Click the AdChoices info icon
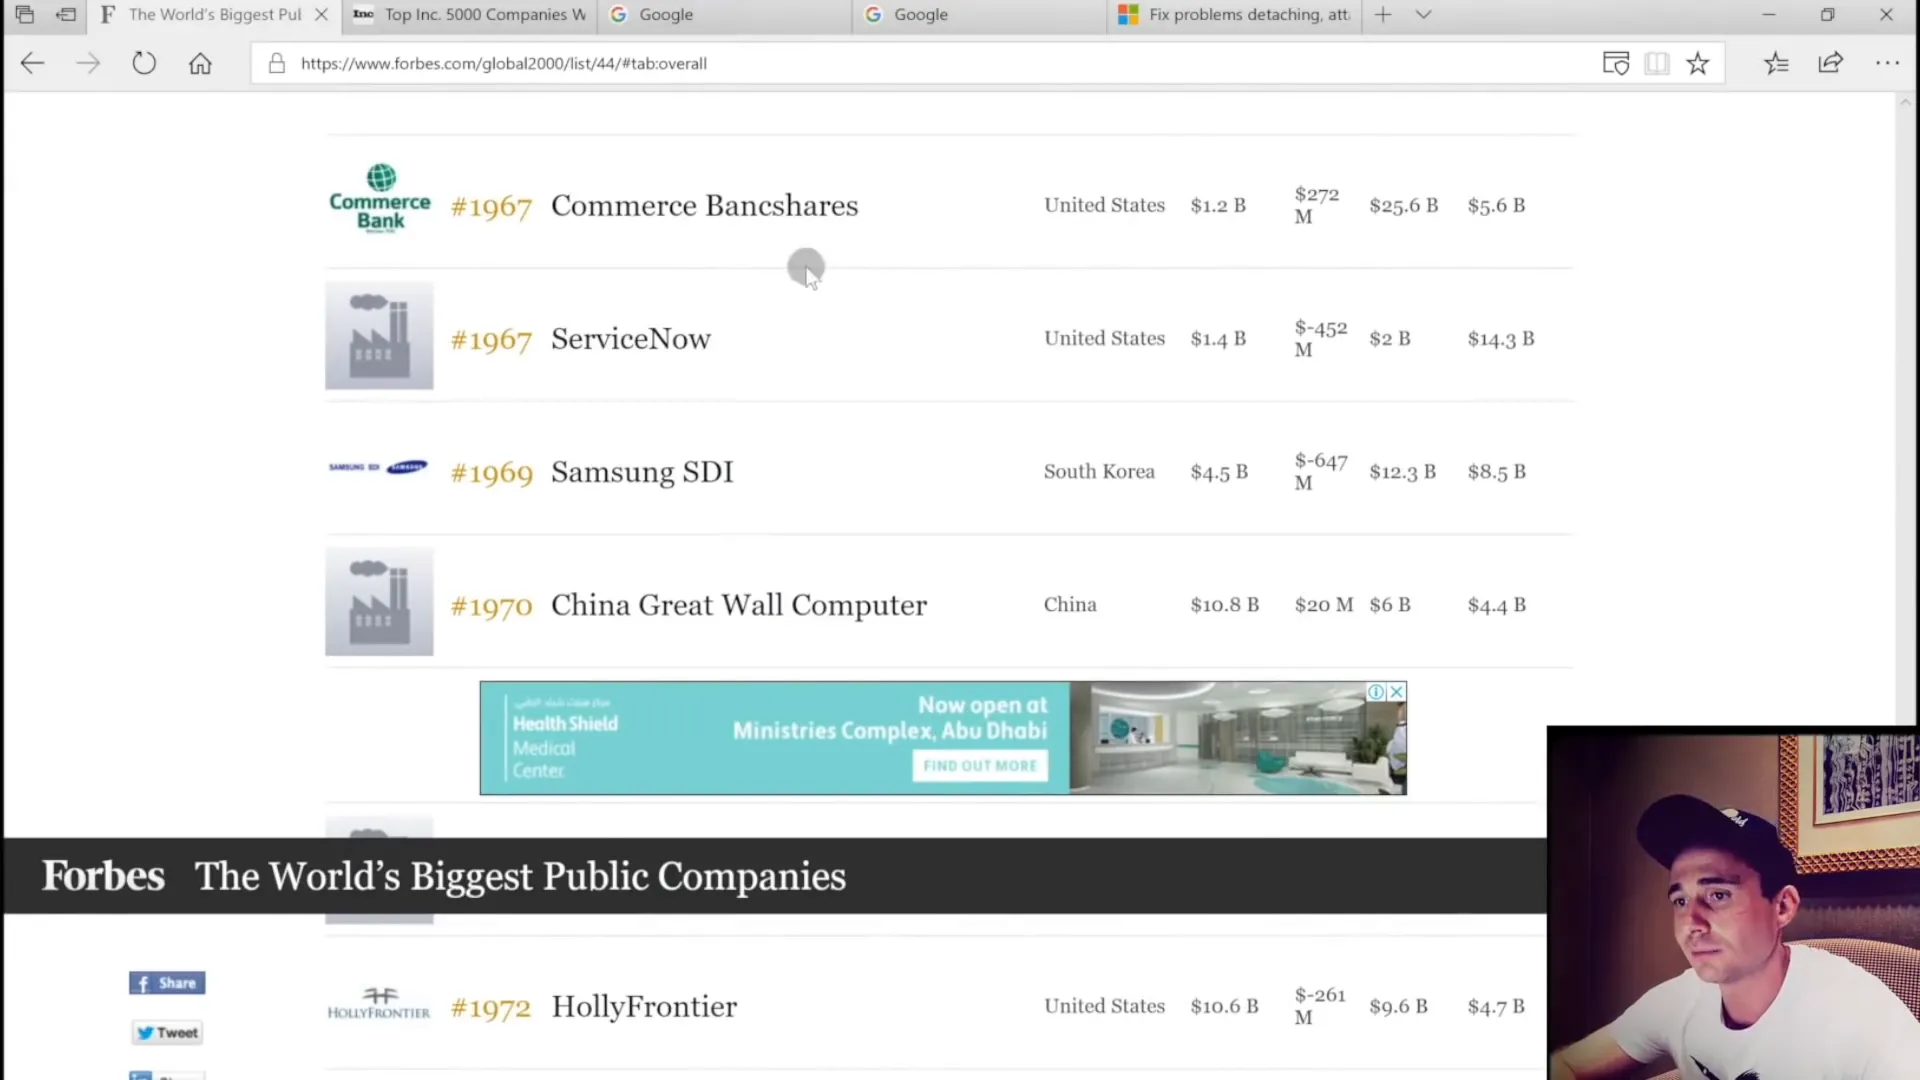Screen dimensions: 1920x1080 point(1376,692)
